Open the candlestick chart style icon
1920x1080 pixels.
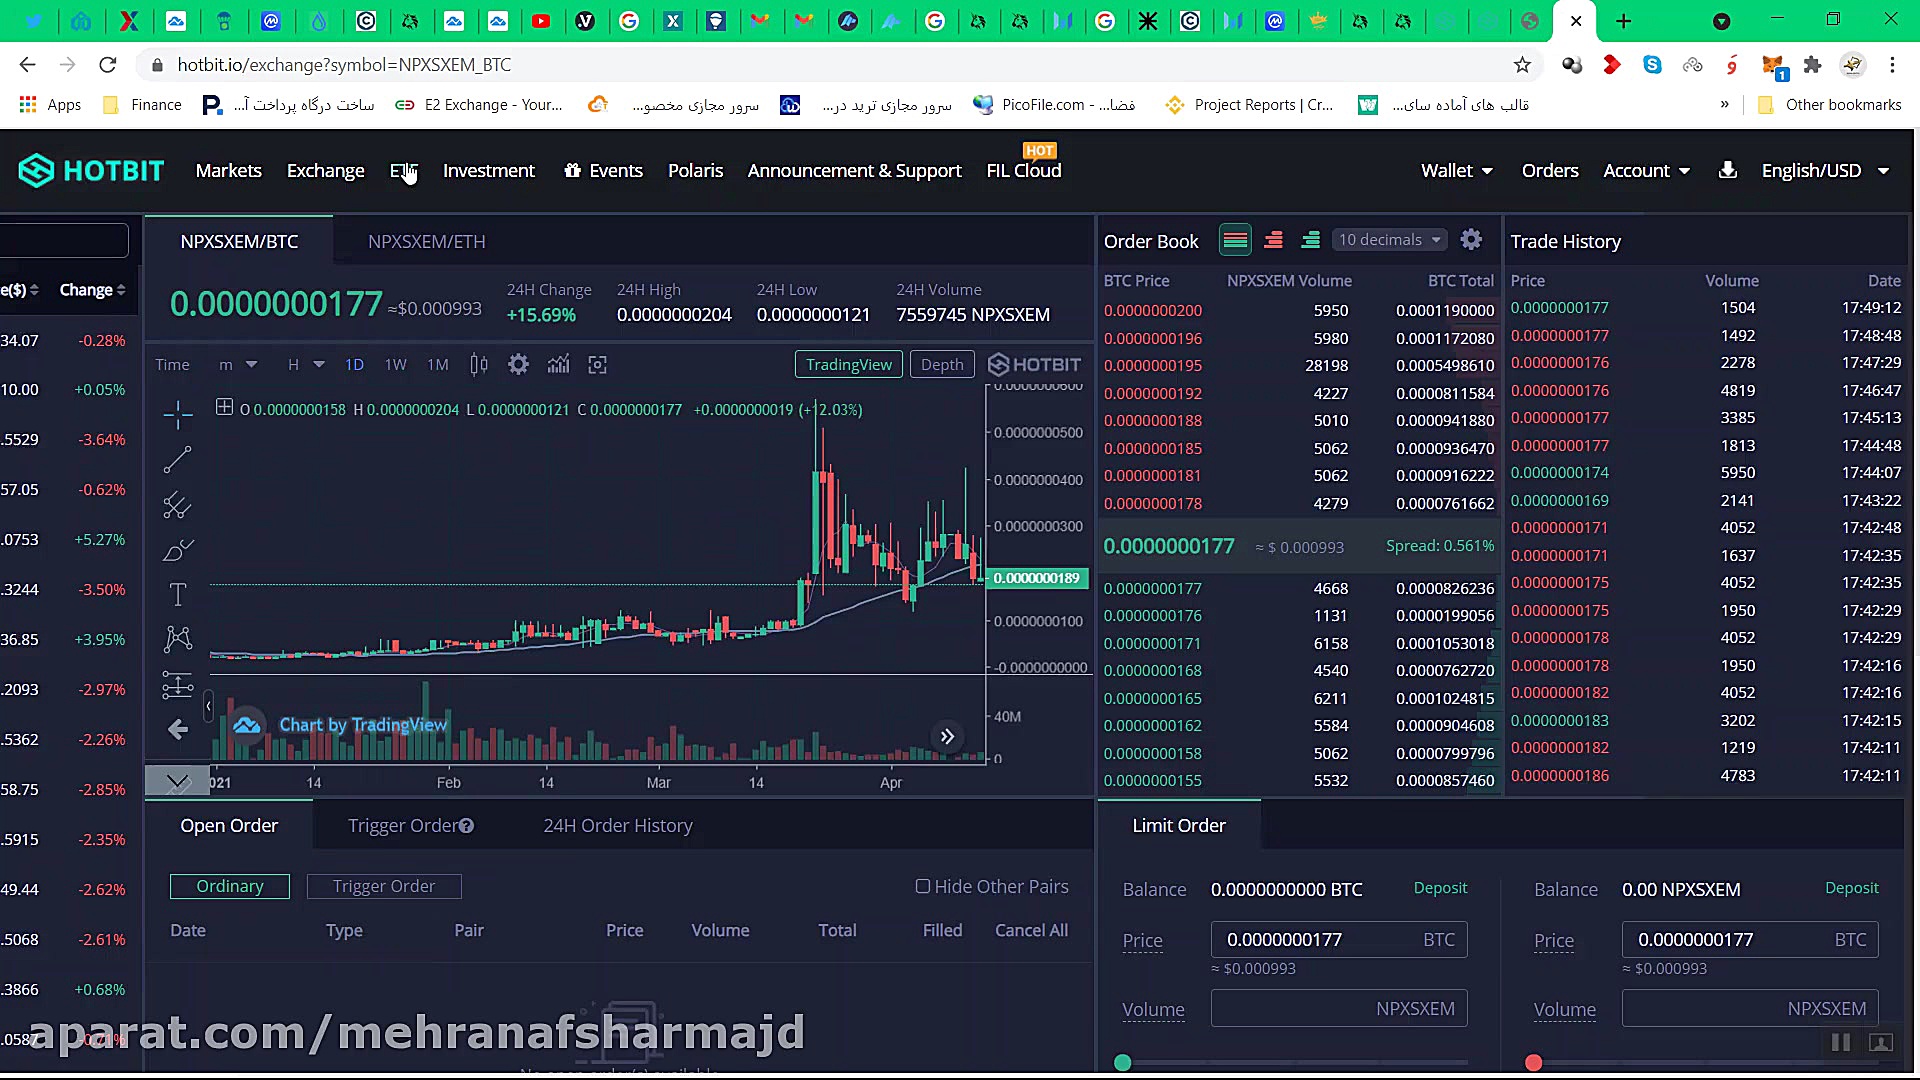[479, 365]
